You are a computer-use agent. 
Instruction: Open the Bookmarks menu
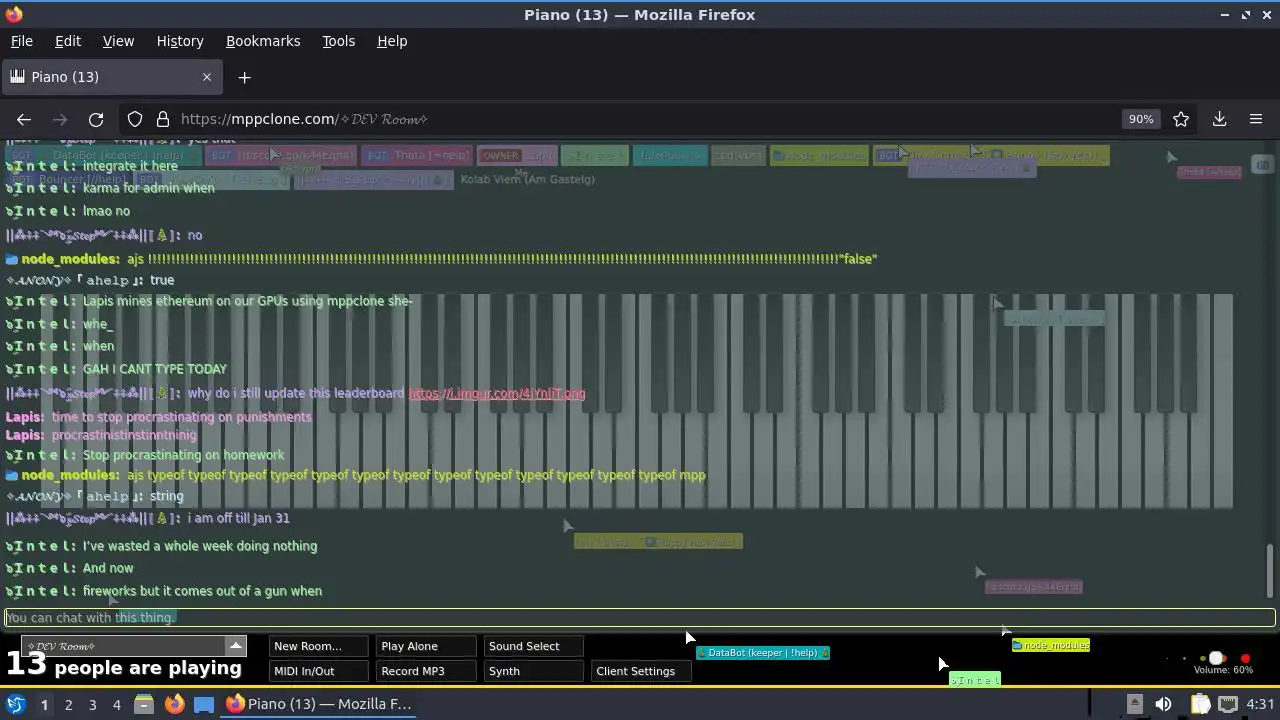coord(263,41)
